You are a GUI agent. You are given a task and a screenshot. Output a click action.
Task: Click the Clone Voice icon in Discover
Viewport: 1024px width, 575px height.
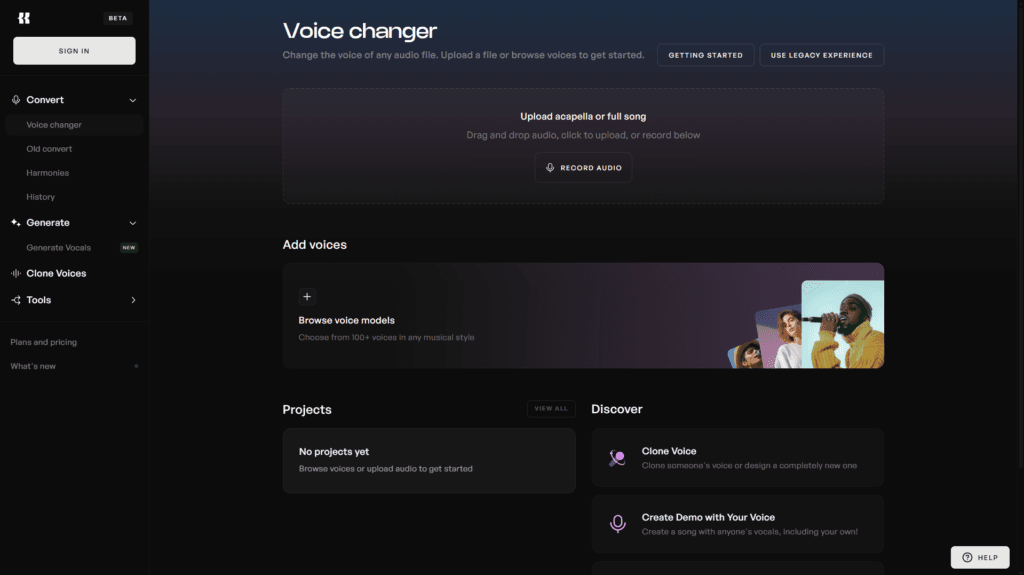[618, 458]
